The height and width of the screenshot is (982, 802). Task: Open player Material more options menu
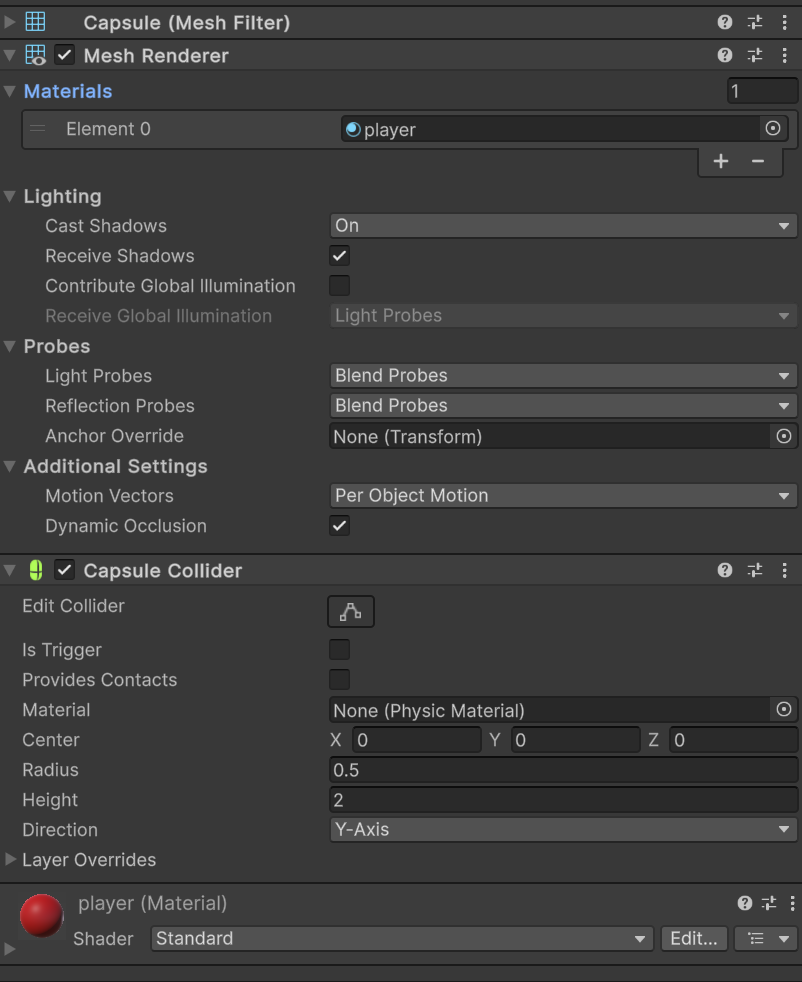click(793, 902)
